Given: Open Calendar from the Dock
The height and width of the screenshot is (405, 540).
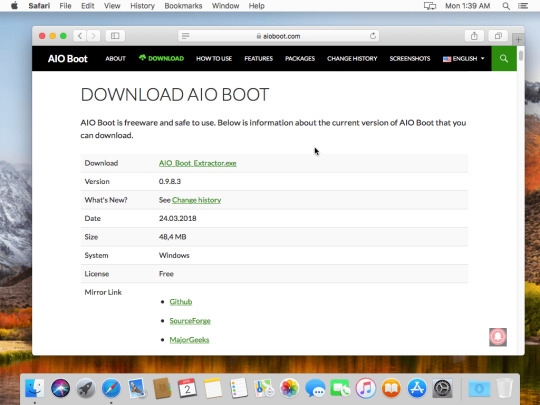Looking at the screenshot, I should pyautogui.click(x=187, y=388).
